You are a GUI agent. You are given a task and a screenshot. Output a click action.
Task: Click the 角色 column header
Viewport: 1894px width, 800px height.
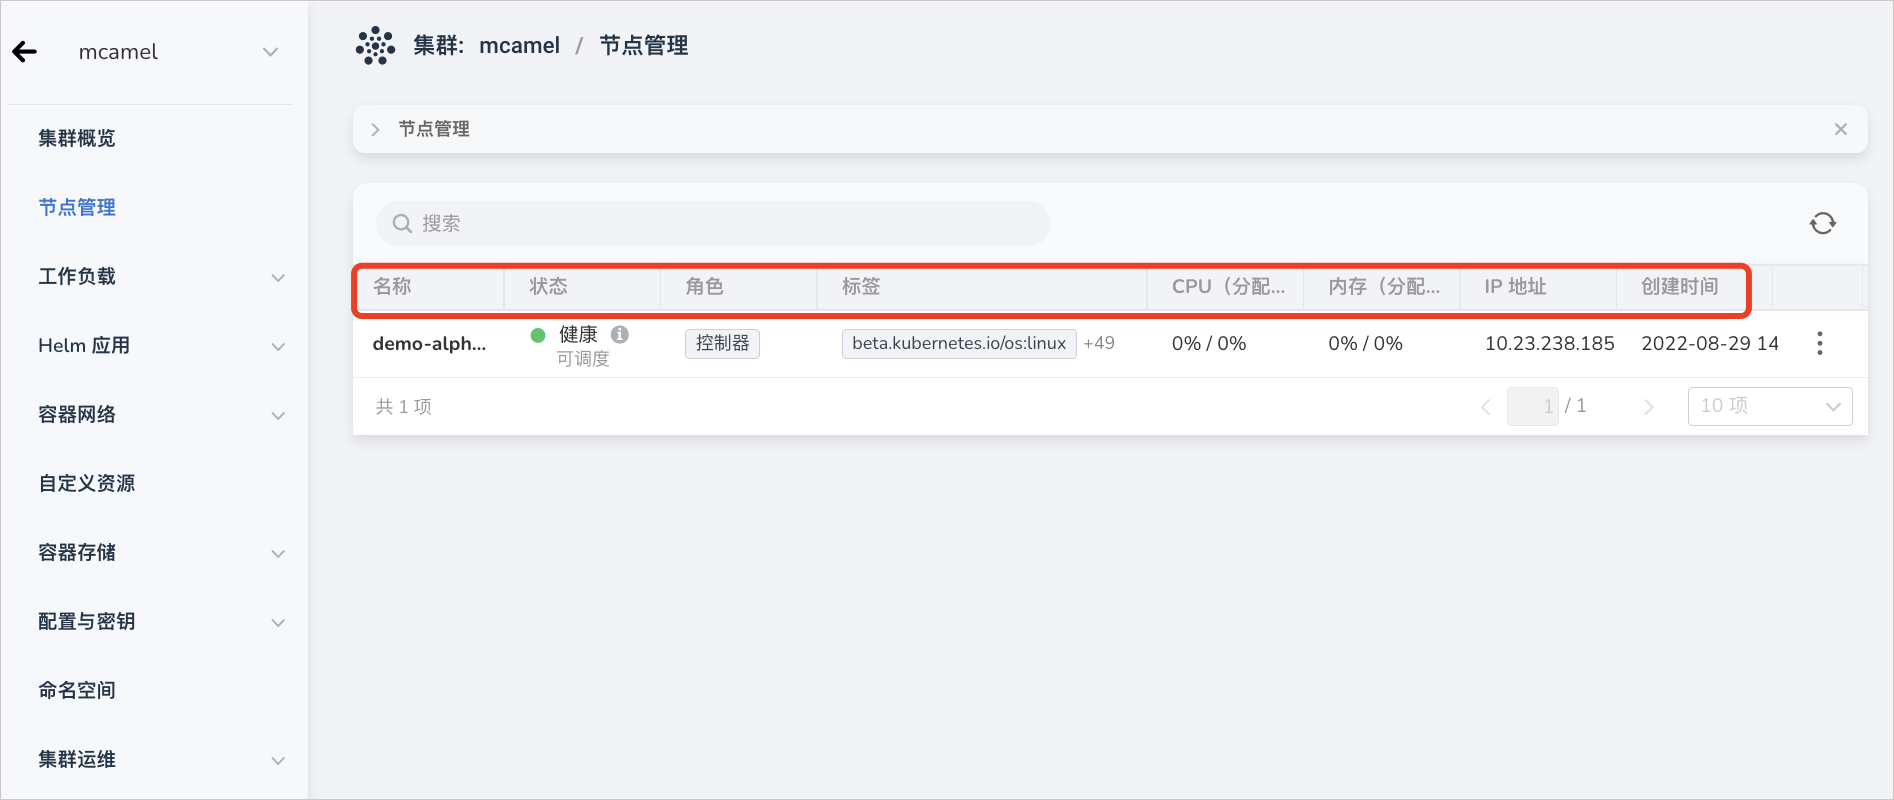coord(704,287)
